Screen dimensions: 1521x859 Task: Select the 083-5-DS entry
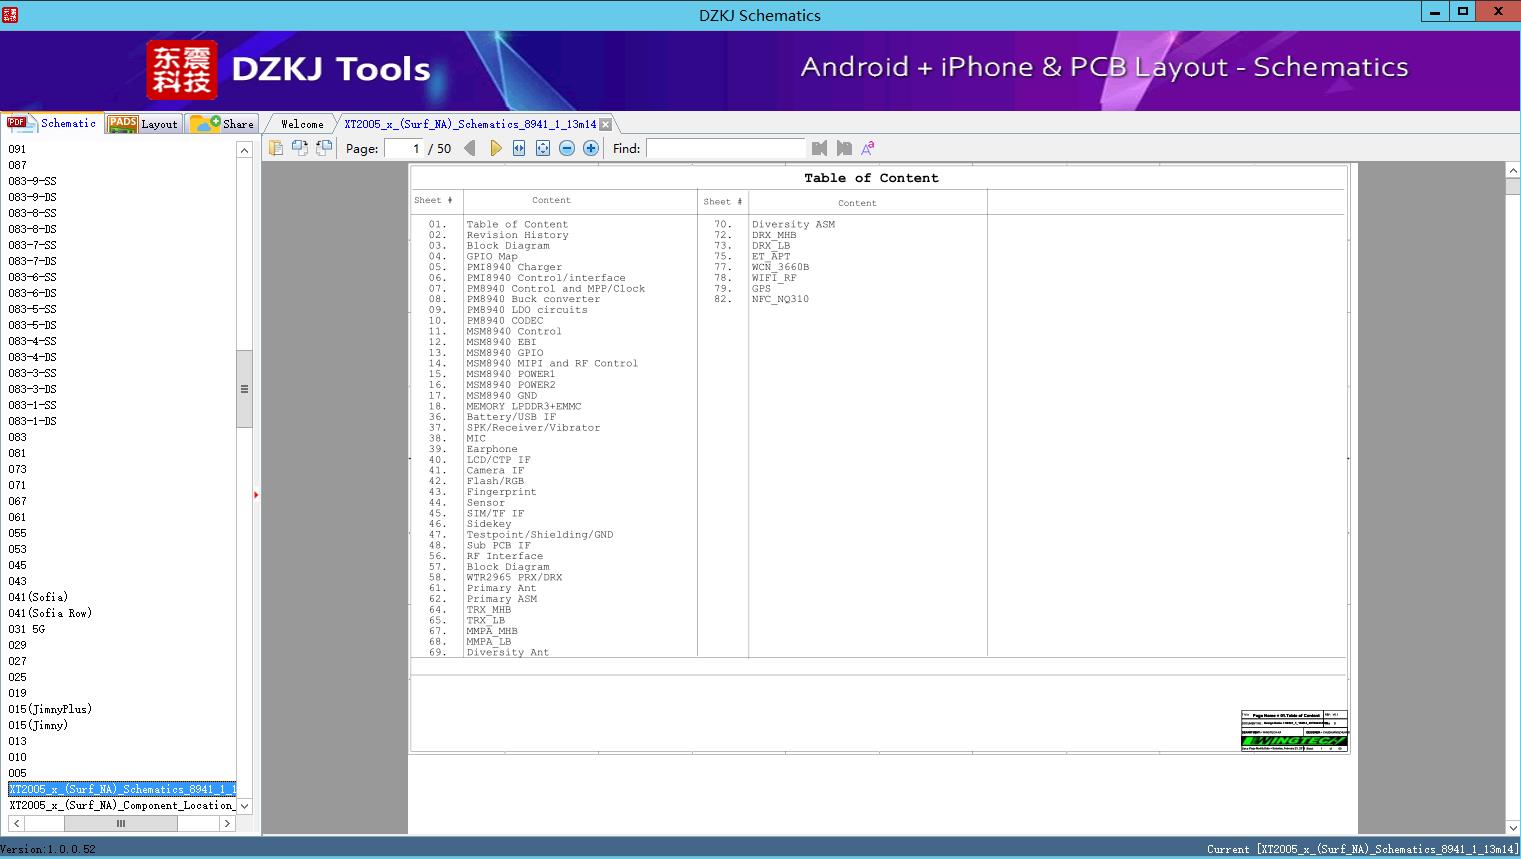click(32, 325)
